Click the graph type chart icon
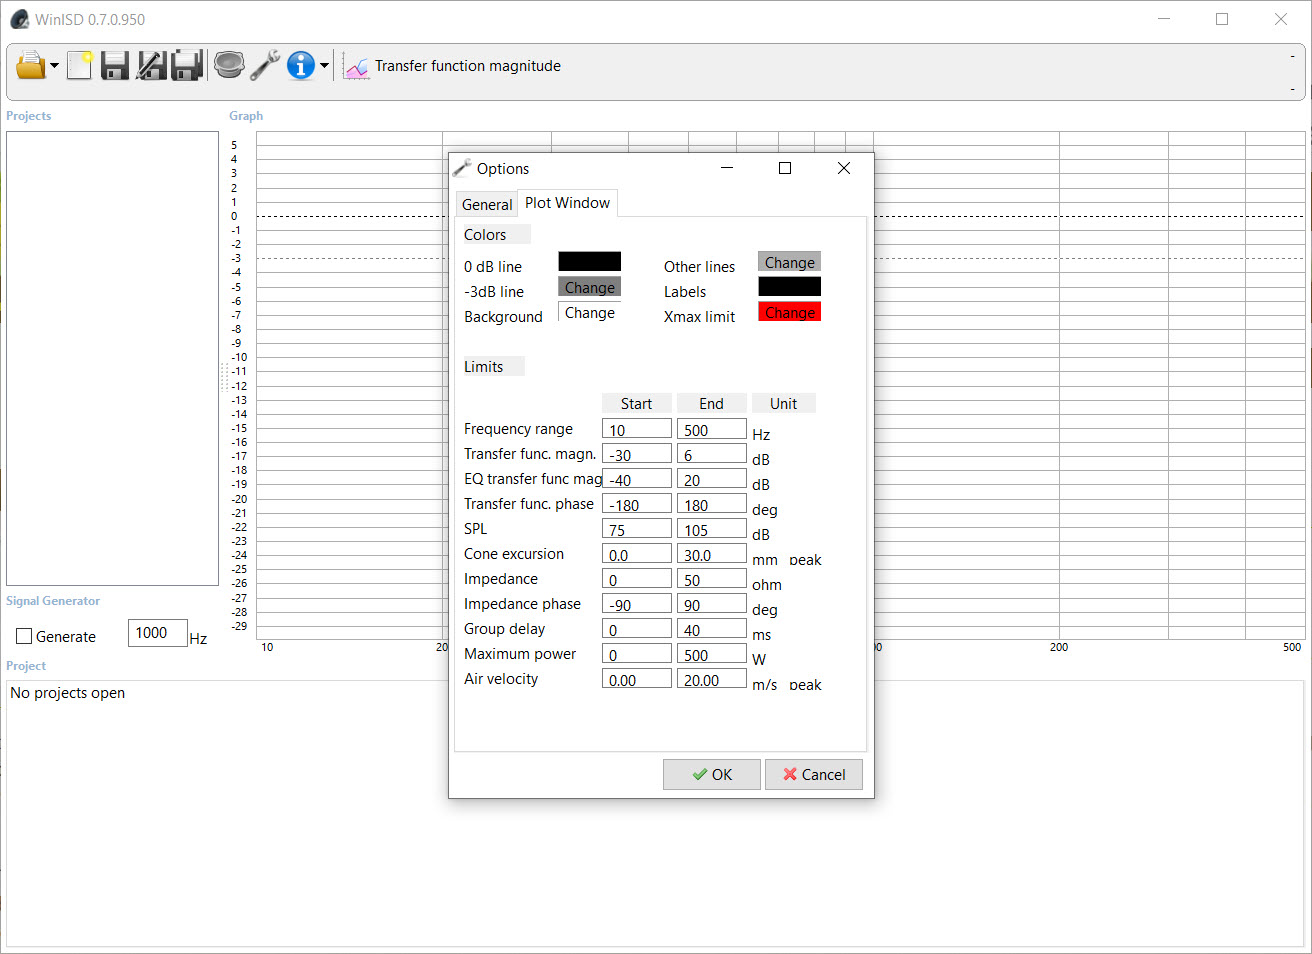Image resolution: width=1312 pixels, height=954 pixels. click(x=356, y=67)
